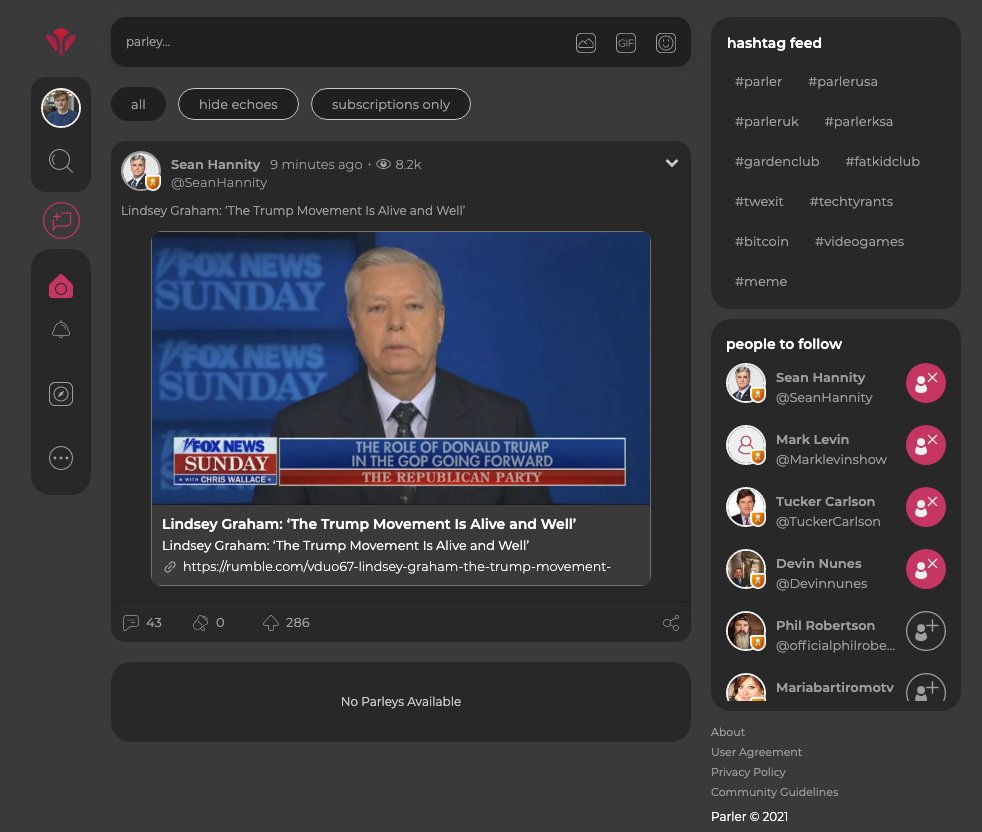Click the @TuckerCarlson handle

coord(828,521)
